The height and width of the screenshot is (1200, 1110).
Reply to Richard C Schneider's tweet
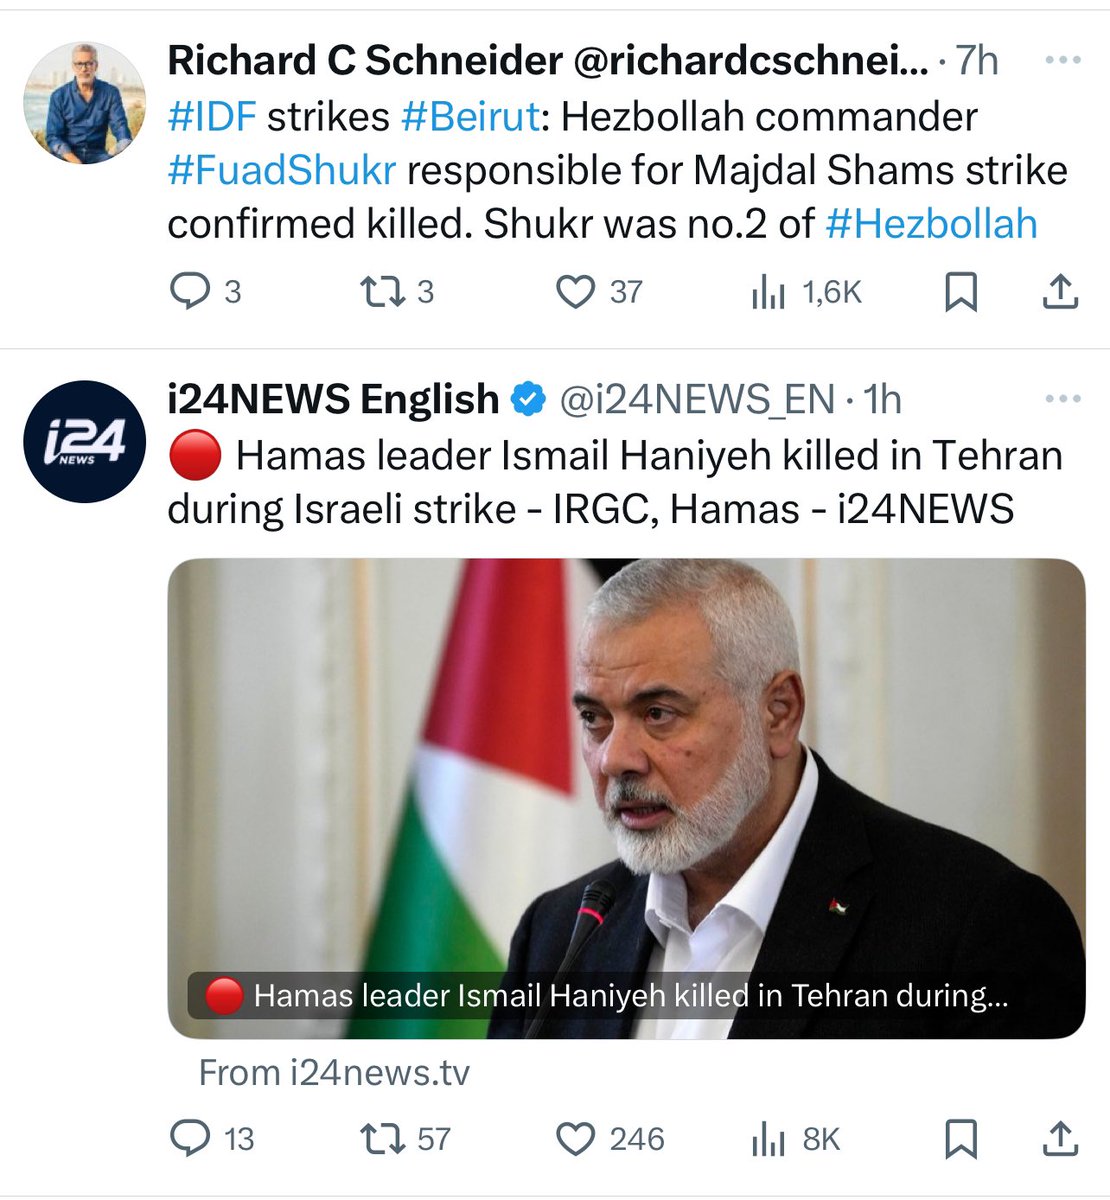coord(205,292)
